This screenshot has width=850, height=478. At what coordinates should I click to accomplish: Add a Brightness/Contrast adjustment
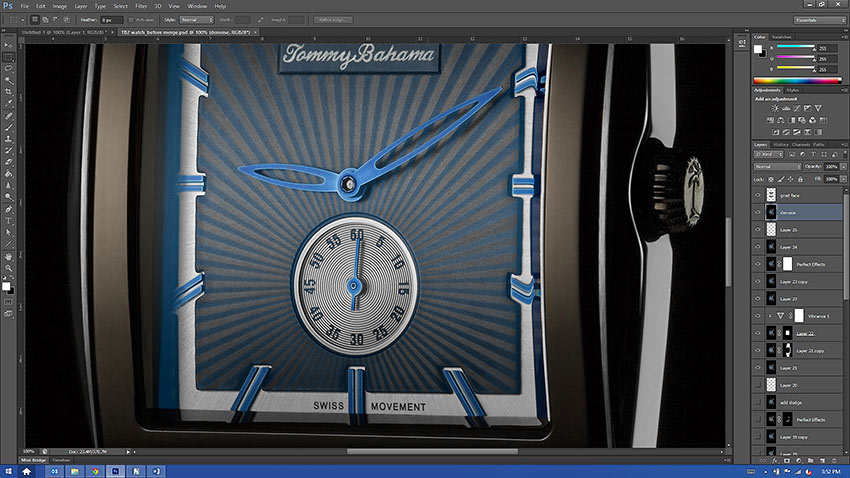tap(775, 108)
